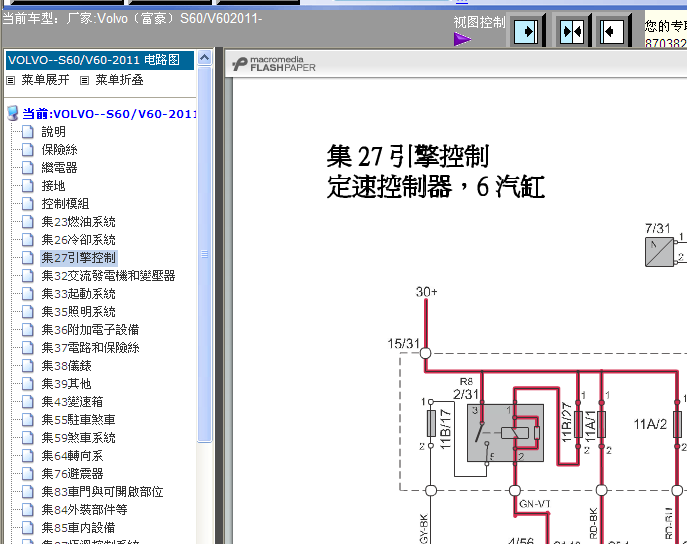
Task: Click the expand-right view control icon
Action: 526,32
